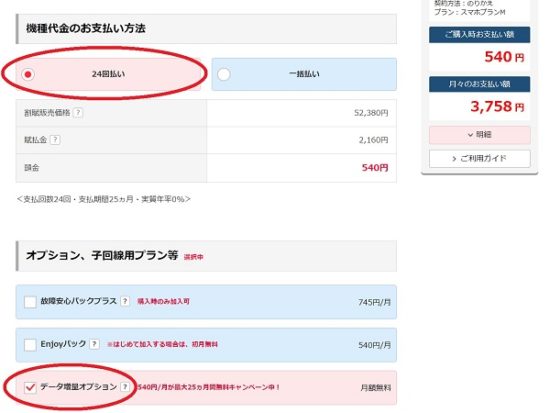Click the help icon beside 割賦販売価格

78,113
